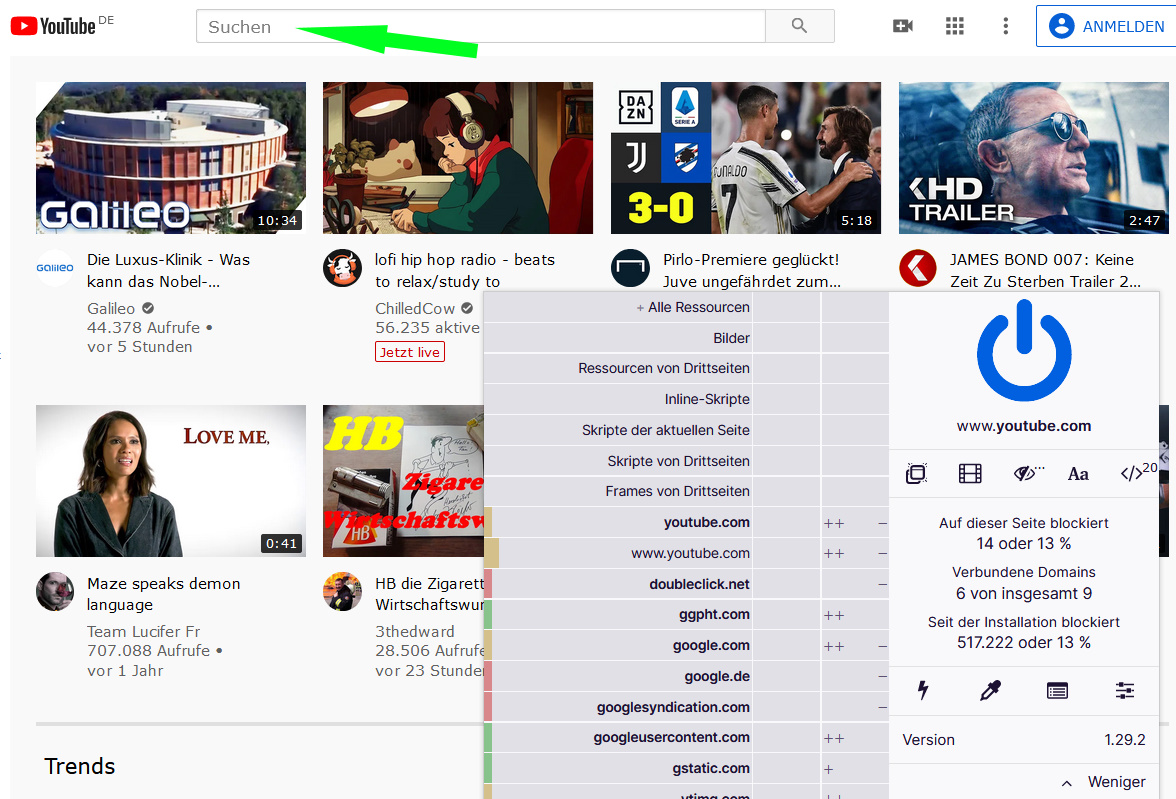This screenshot has height=799, width=1176.
Task: Open the Juventus 3-0 highlight thumbnail
Action: pos(746,158)
